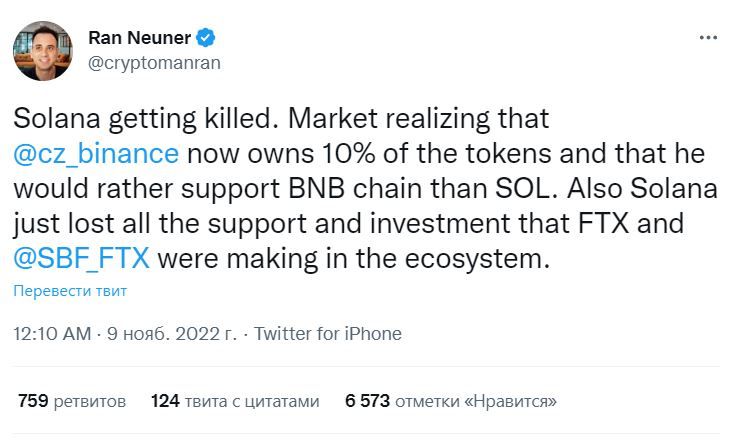The height and width of the screenshot is (441, 741).
Task: Open the tweet options three-dot menu
Action: coord(708,39)
